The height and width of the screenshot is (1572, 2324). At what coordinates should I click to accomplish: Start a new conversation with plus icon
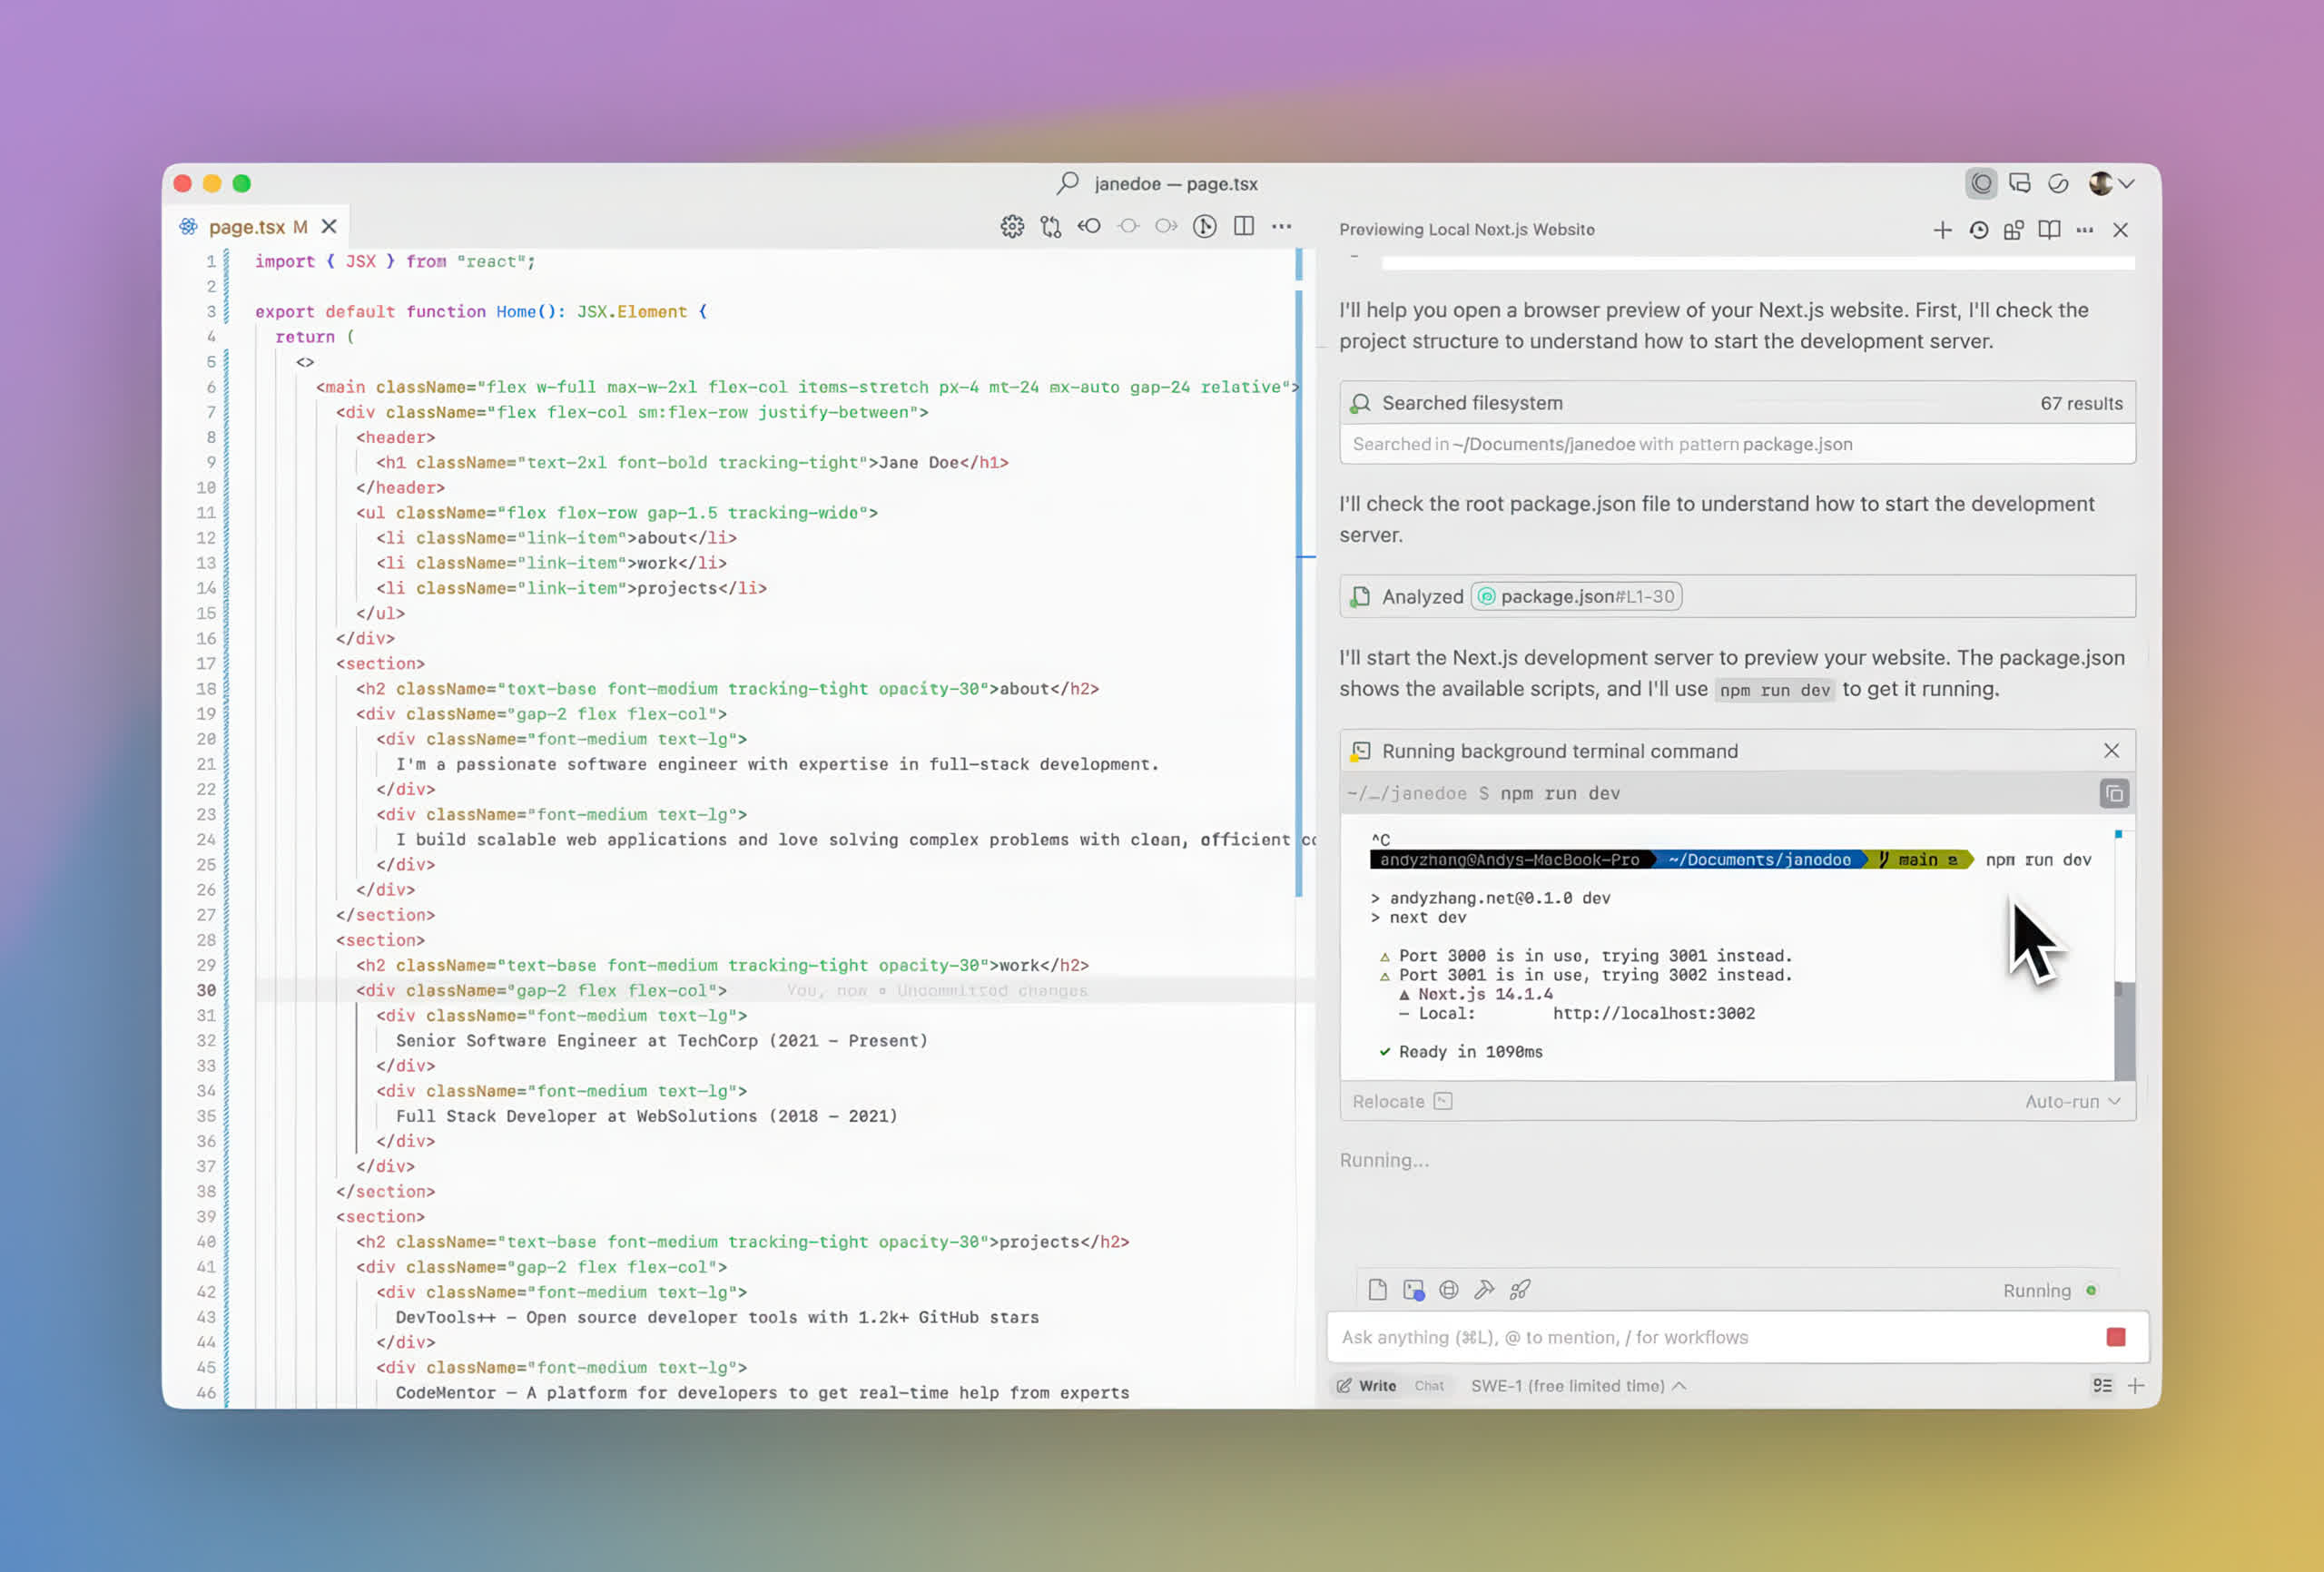pos(1942,230)
